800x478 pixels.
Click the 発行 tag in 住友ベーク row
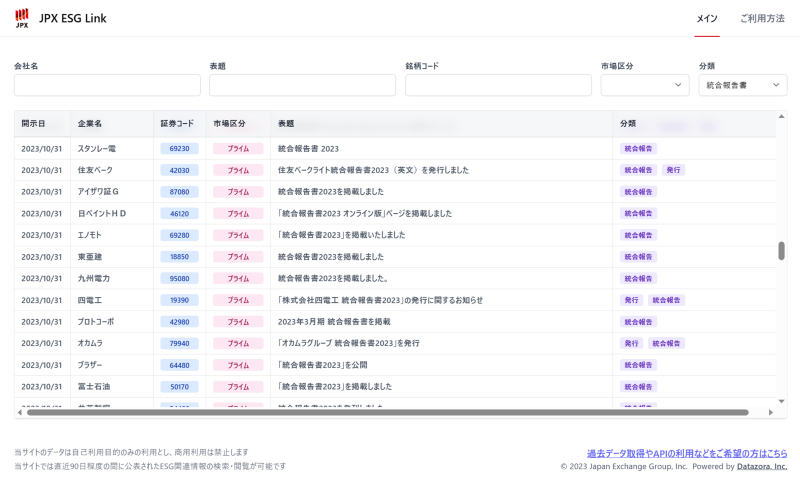click(674, 170)
